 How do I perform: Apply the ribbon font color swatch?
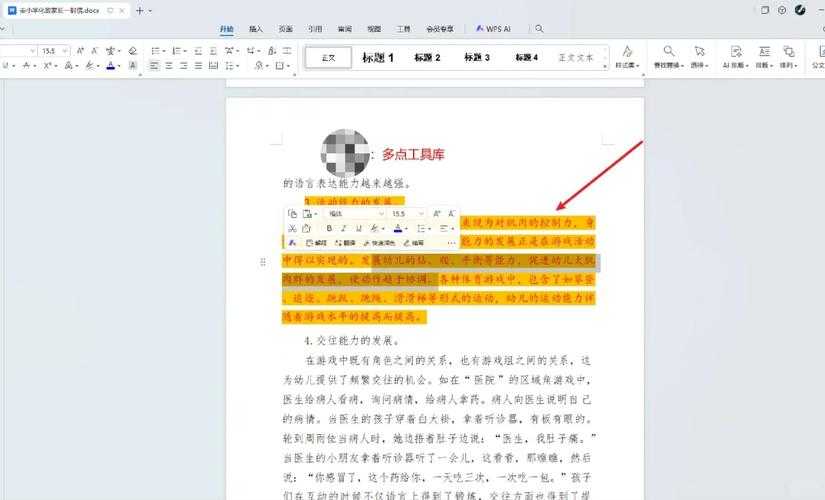pos(111,65)
